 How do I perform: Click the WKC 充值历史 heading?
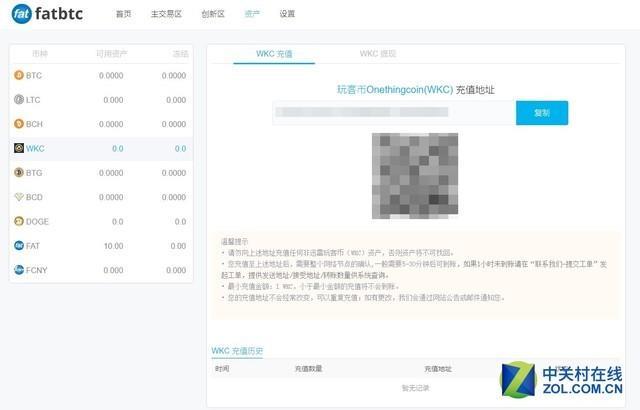[237, 351]
